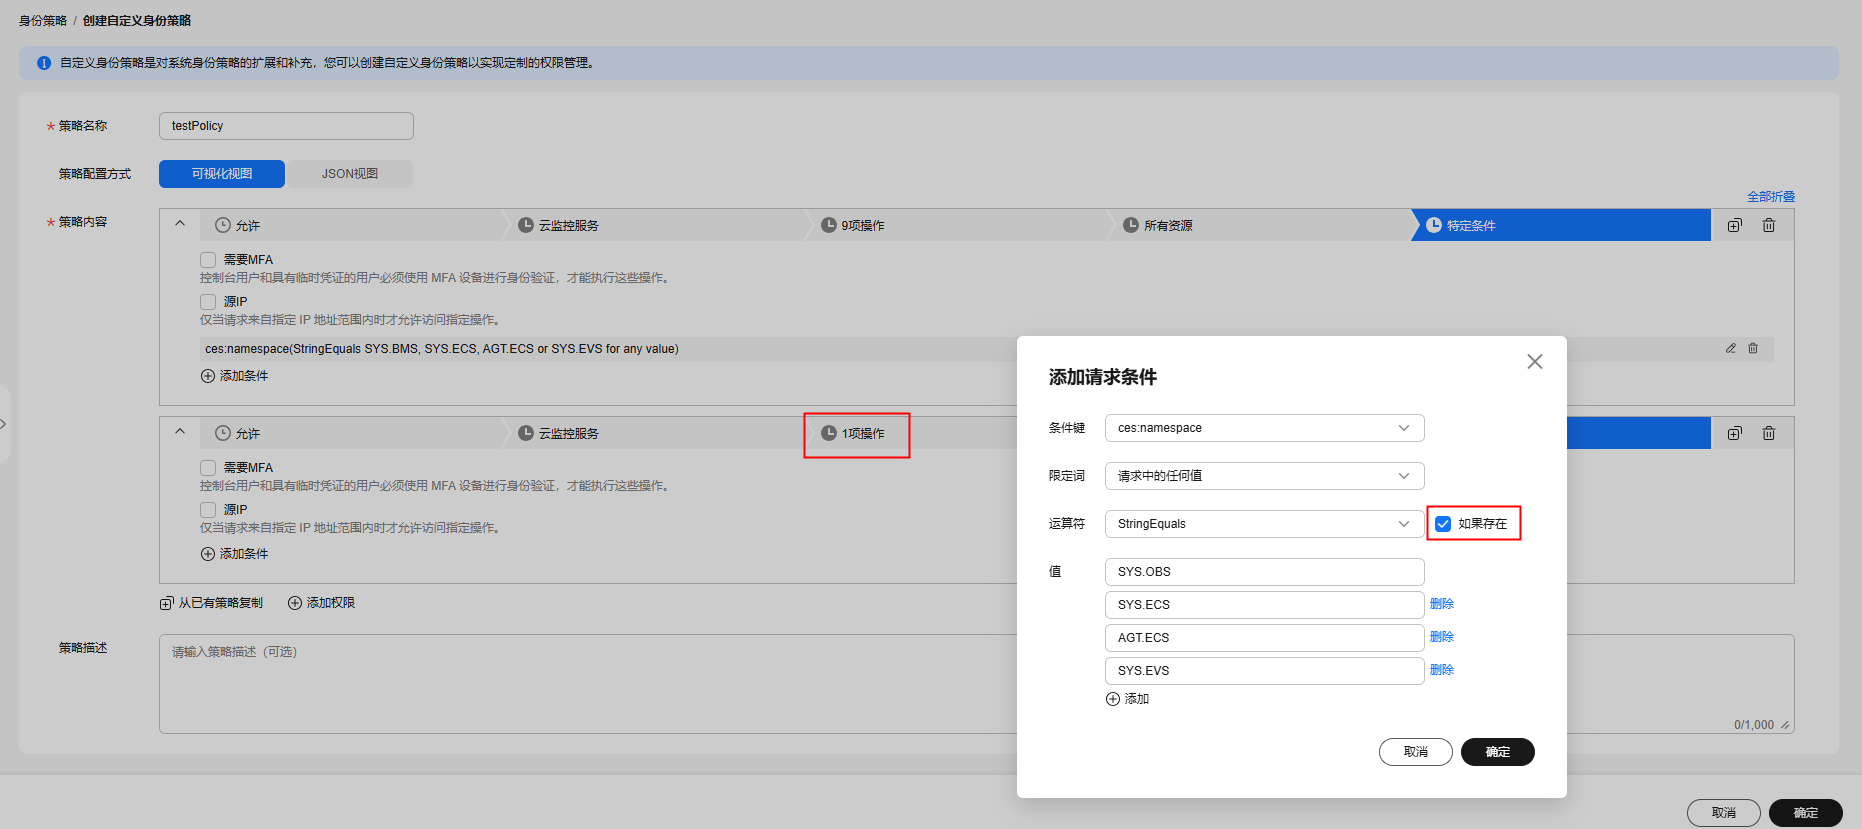Click edit pencil icon for ces:namespace condition
1862x829 pixels.
[x=1730, y=349]
